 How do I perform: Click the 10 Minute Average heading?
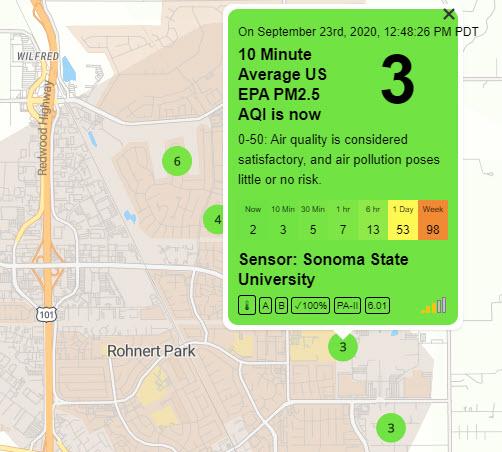282,84
